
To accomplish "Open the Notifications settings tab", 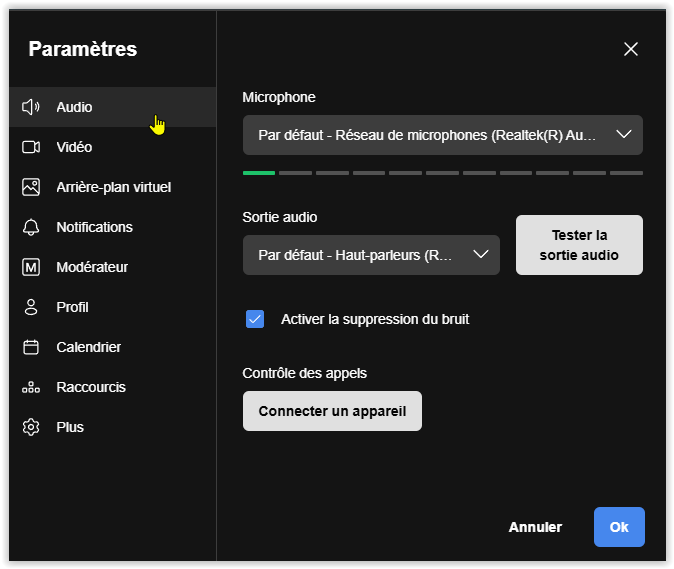I will coord(94,227).
